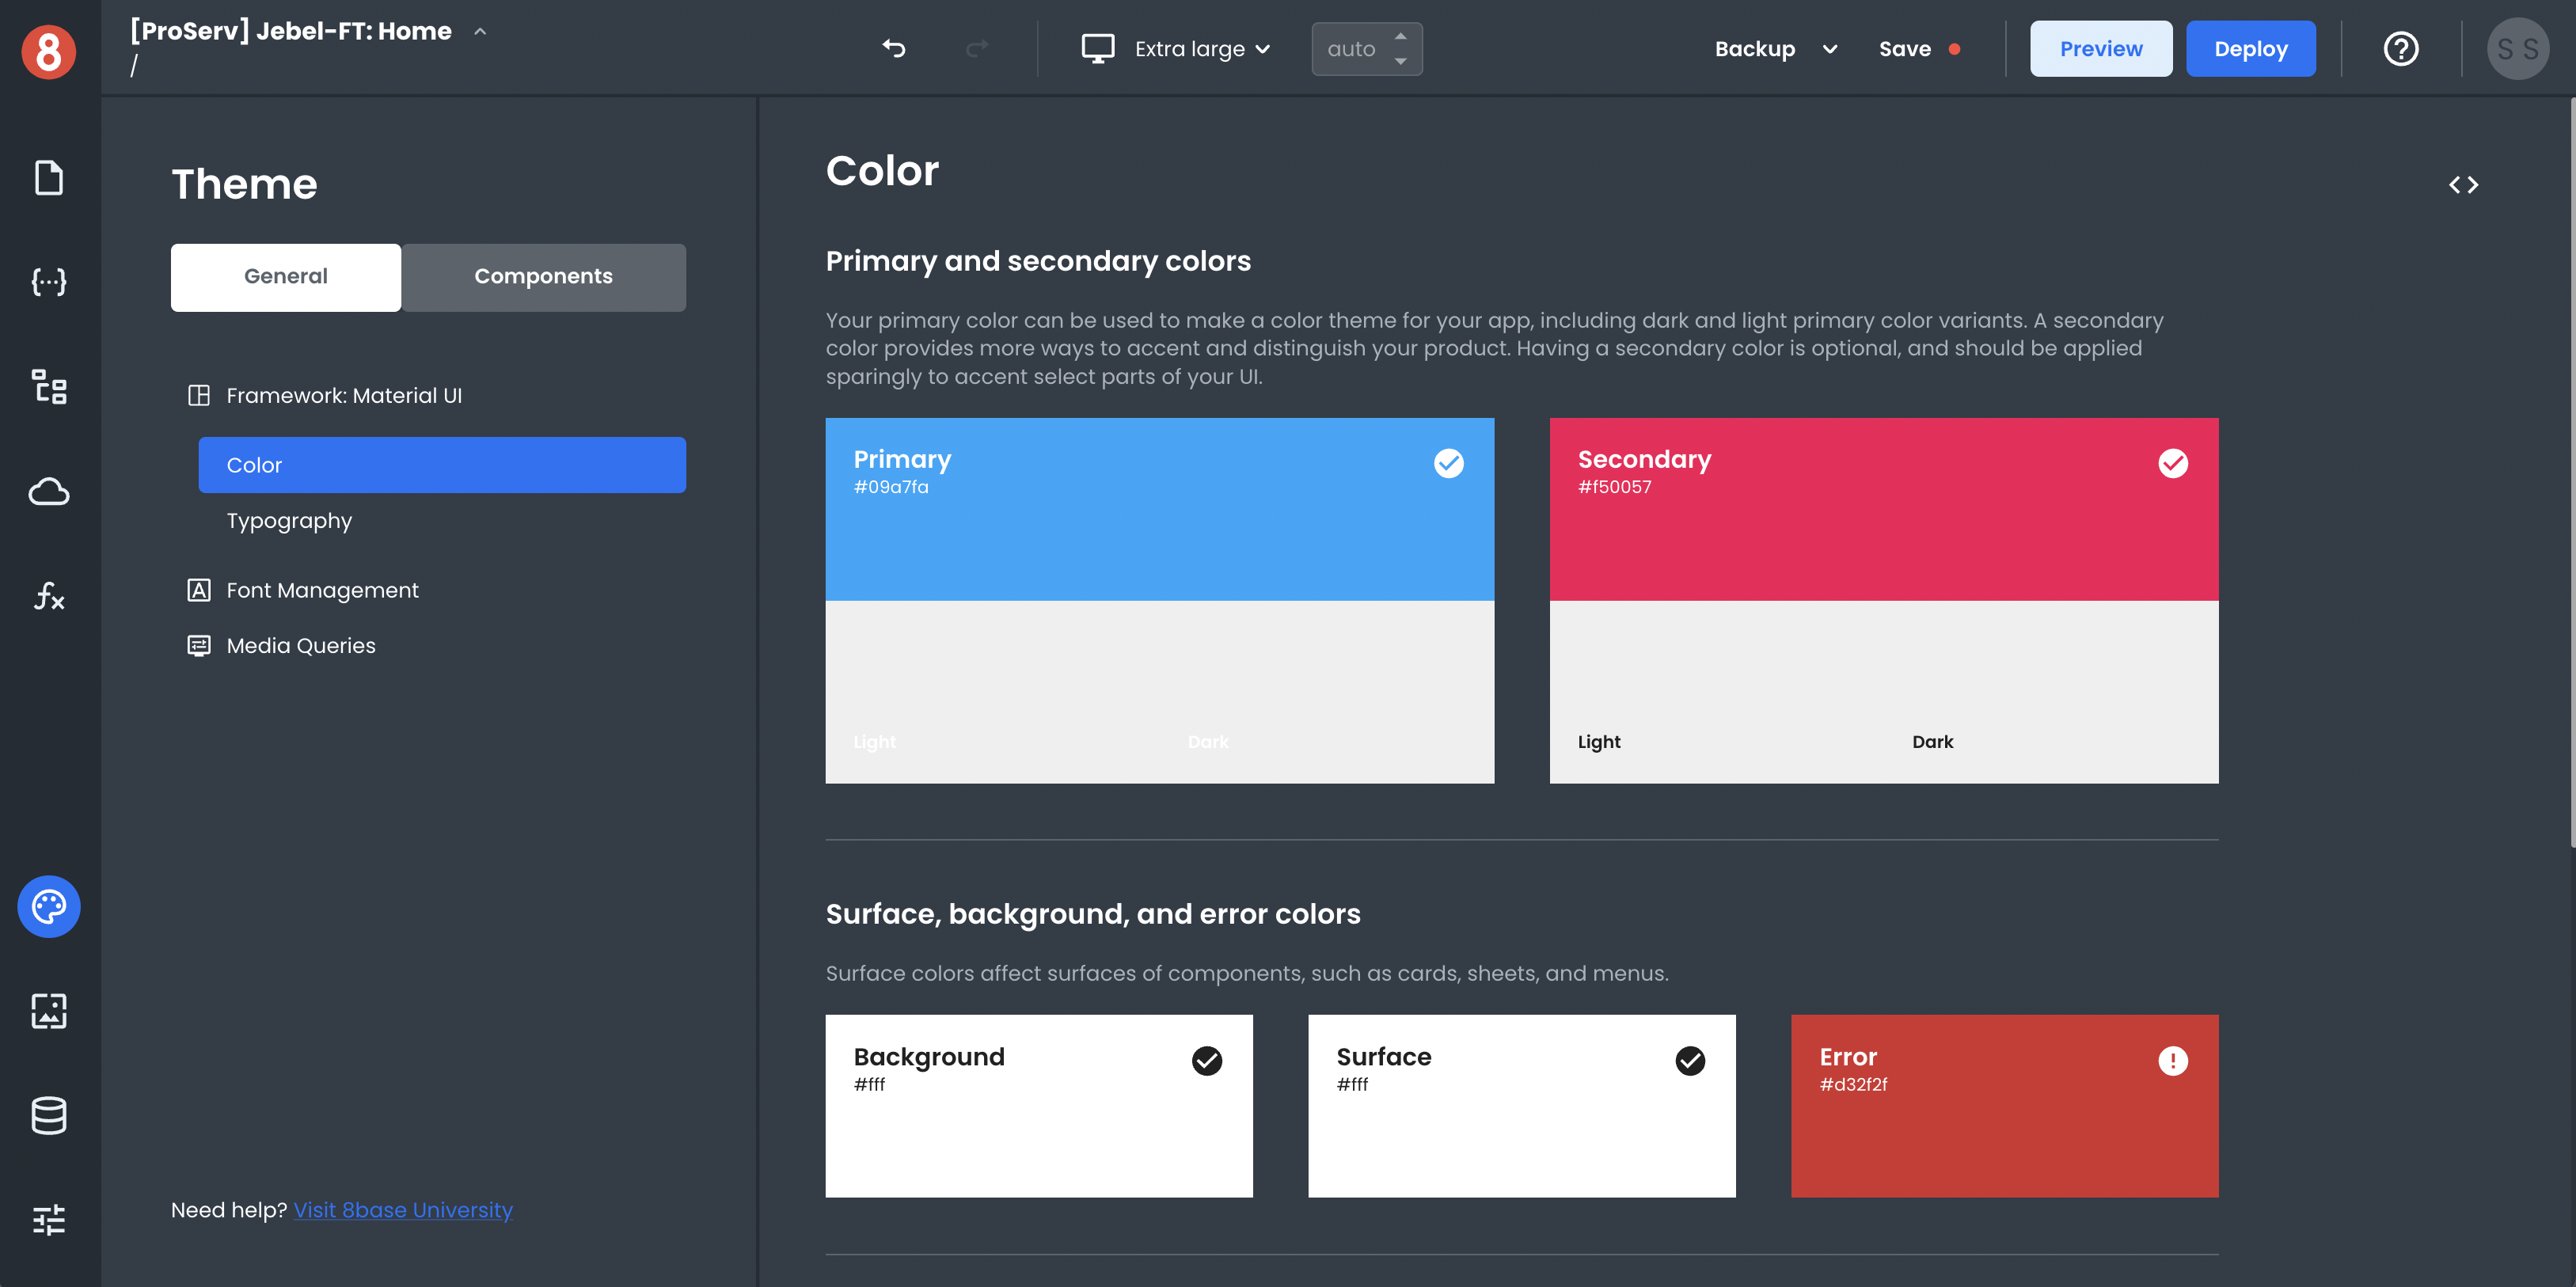The height and width of the screenshot is (1287, 2576).
Task: Open the Database icon in sidebar
Action: click(x=47, y=1116)
